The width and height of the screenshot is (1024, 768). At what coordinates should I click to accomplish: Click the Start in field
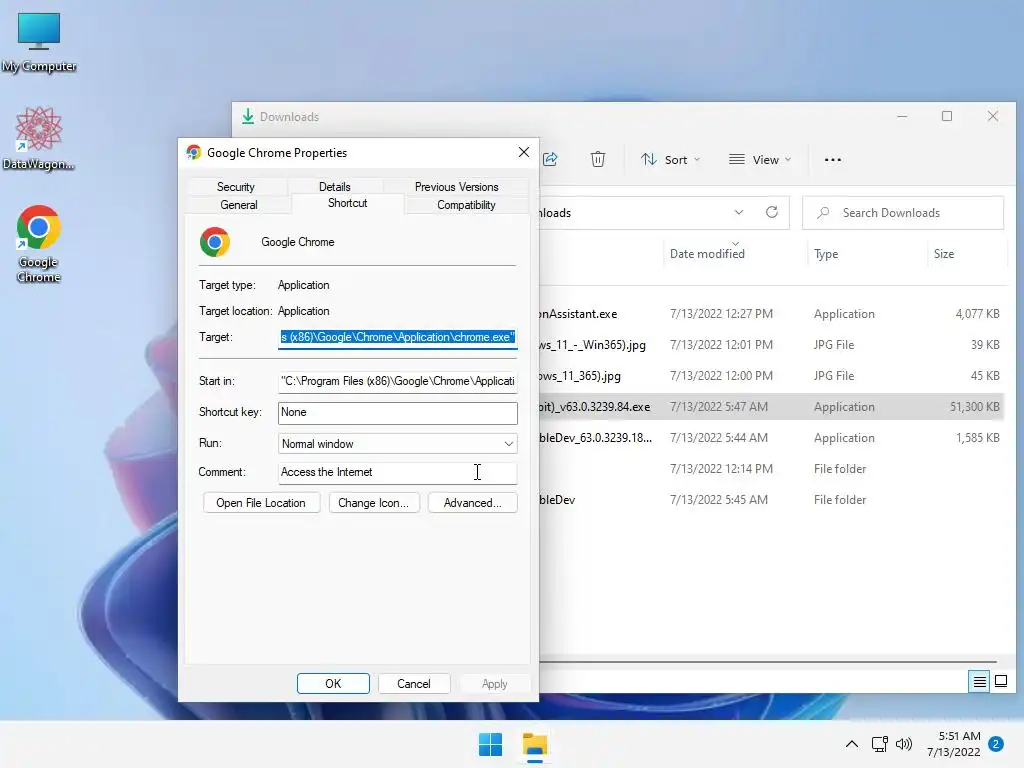tap(398, 381)
